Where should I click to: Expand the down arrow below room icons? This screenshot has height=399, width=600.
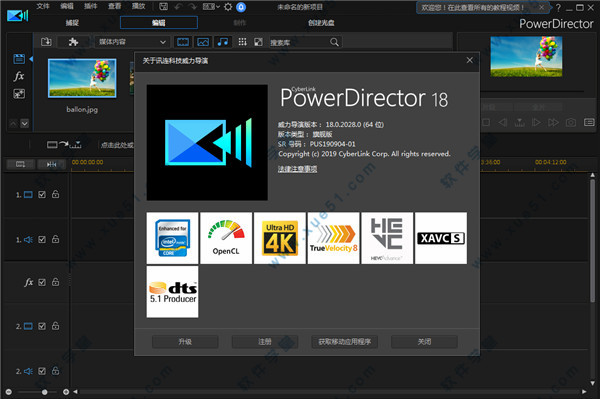[24, 123]
